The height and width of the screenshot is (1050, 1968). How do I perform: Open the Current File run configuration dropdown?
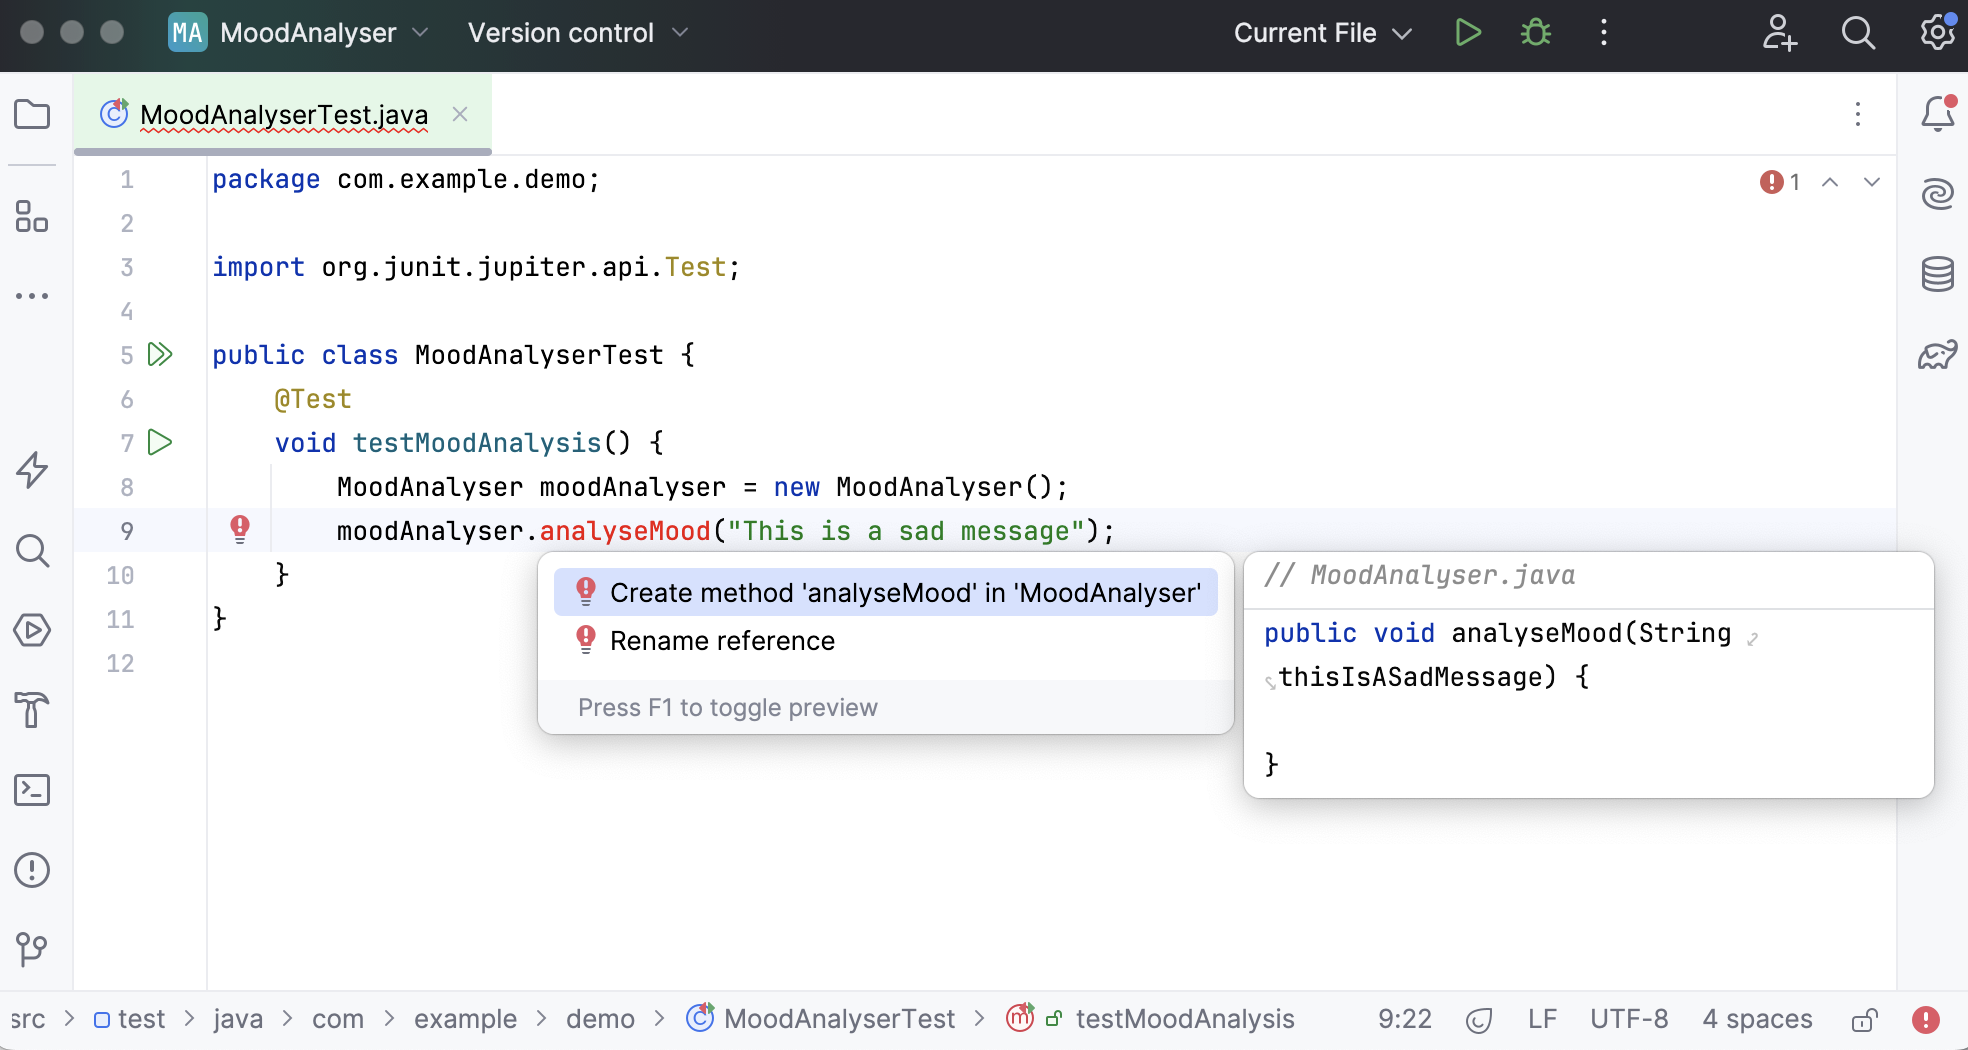point(1322,32)
